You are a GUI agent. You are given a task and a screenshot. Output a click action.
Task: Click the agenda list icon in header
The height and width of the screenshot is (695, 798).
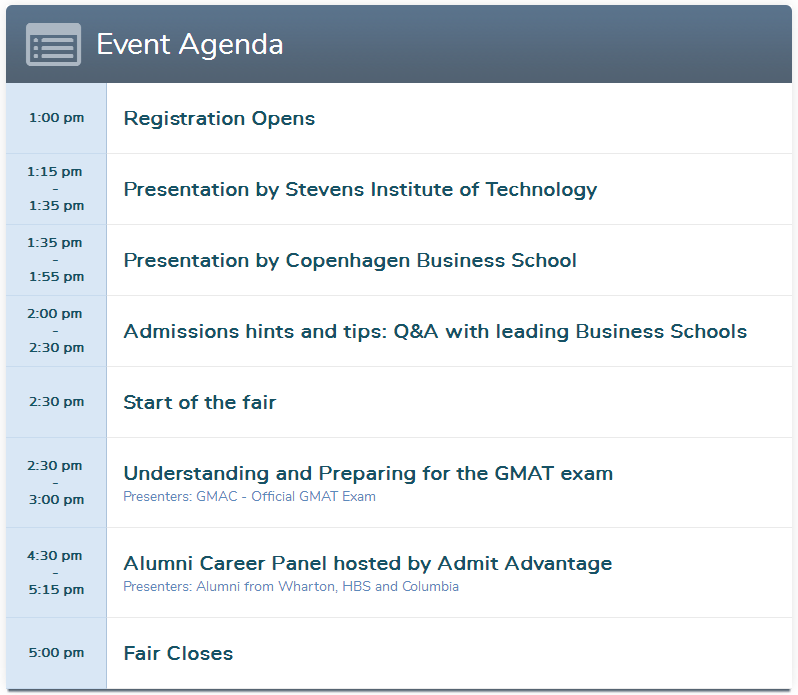coord(53,45)
